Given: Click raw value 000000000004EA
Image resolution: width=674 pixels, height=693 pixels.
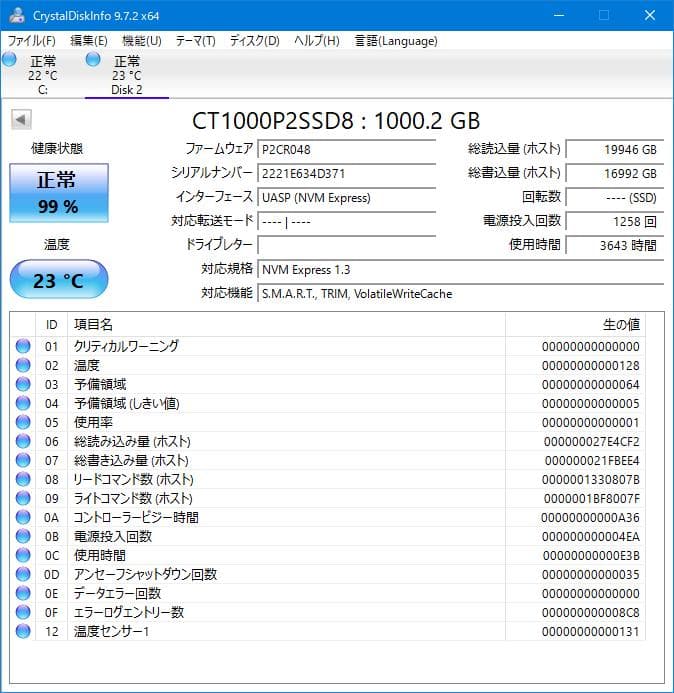Looking at the screenshot, I should (590, 537).
